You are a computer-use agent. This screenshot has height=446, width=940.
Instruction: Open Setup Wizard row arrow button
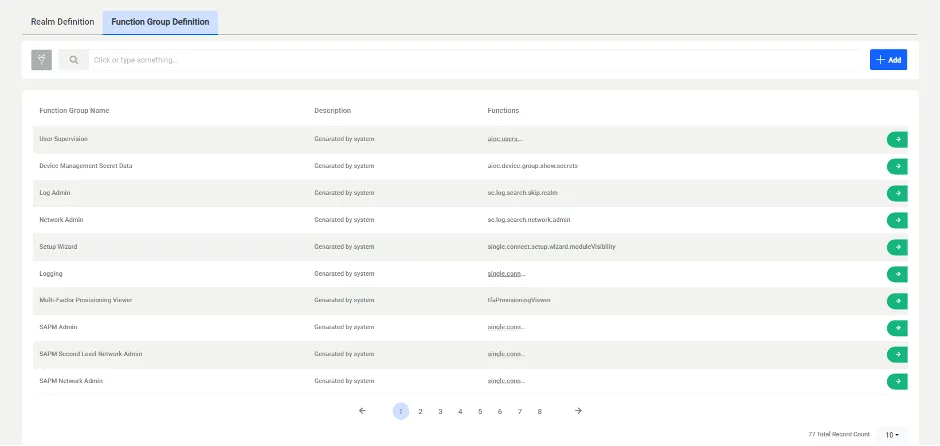(897, 247)
